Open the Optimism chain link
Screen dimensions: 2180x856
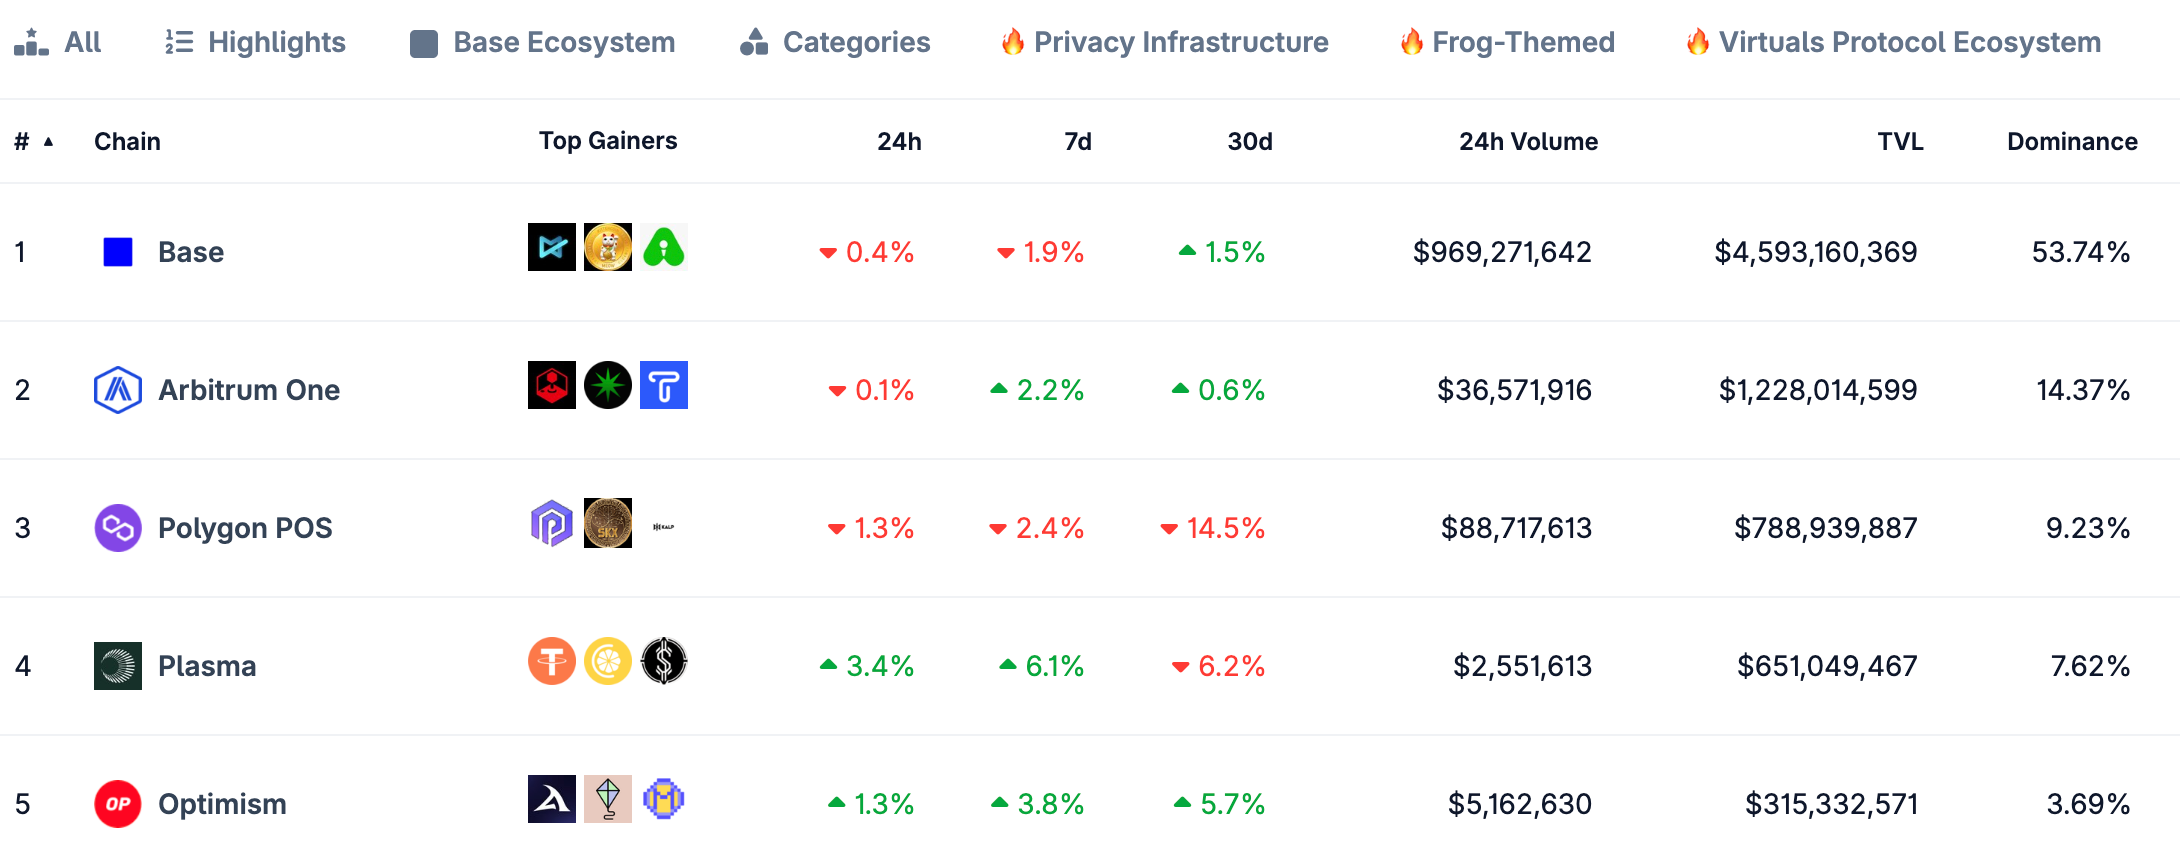tap(222, 804)
